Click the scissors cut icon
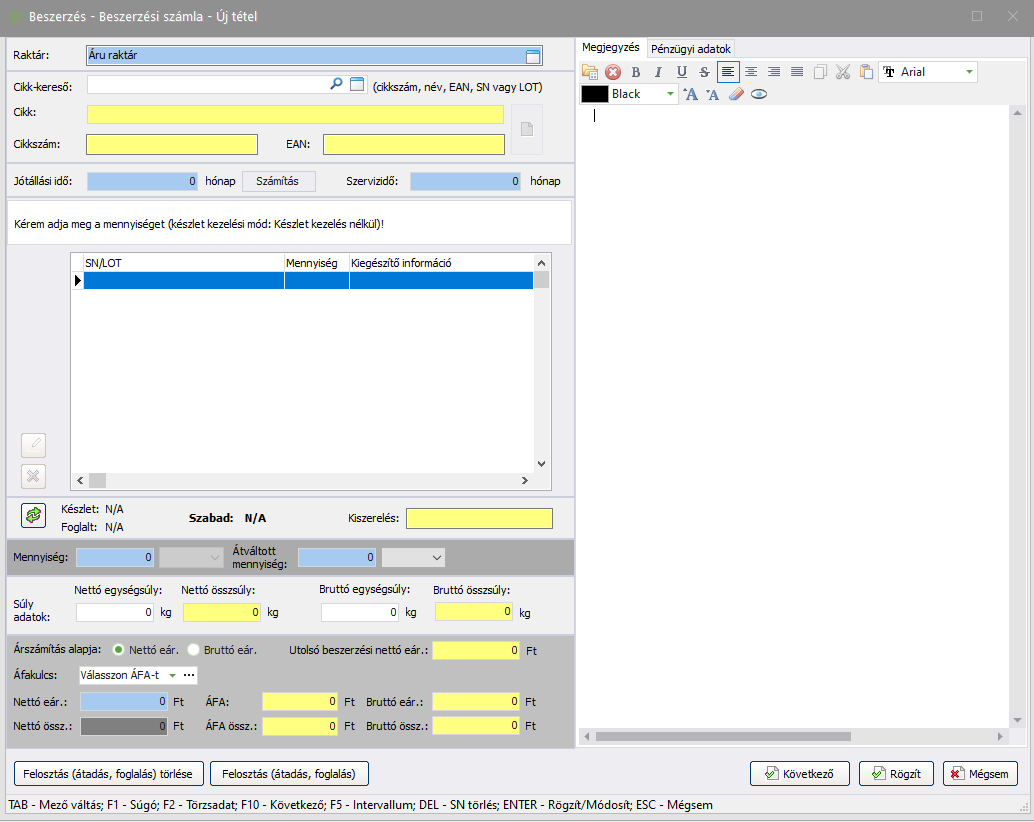This screenshot has height=822, width=1034. tap(842, 72)
